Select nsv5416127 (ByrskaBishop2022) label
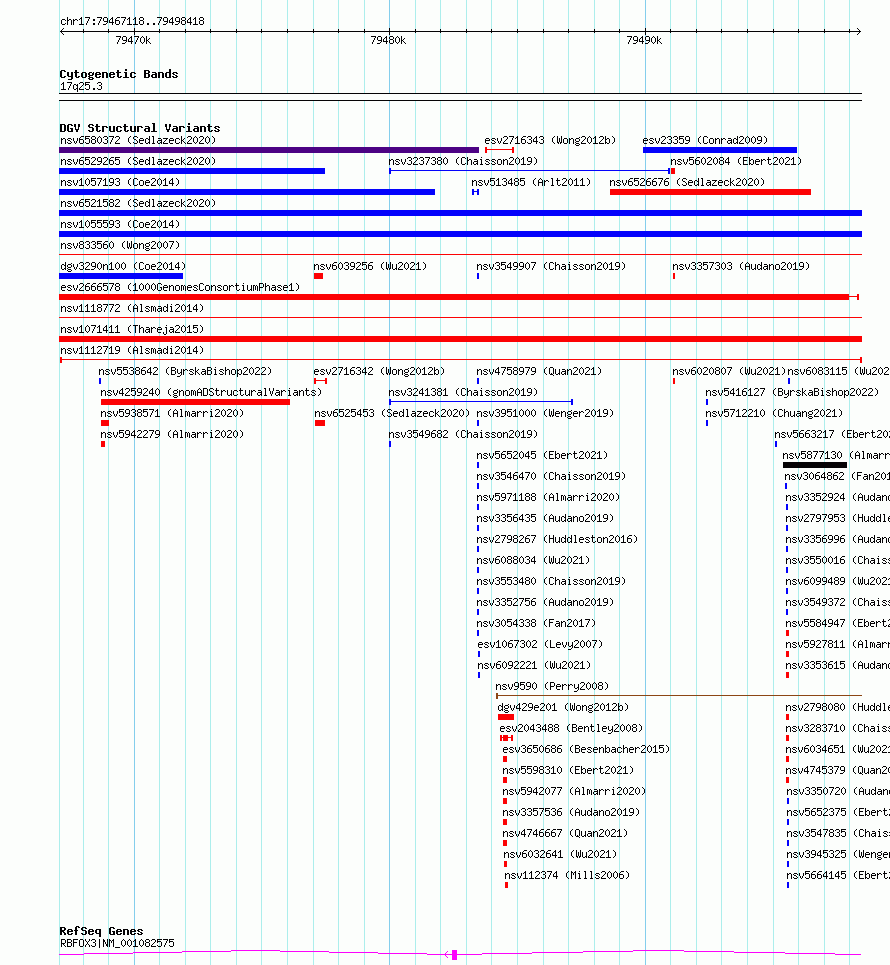The width and height of the screenshot is (890, 965). tap(792, 392)
